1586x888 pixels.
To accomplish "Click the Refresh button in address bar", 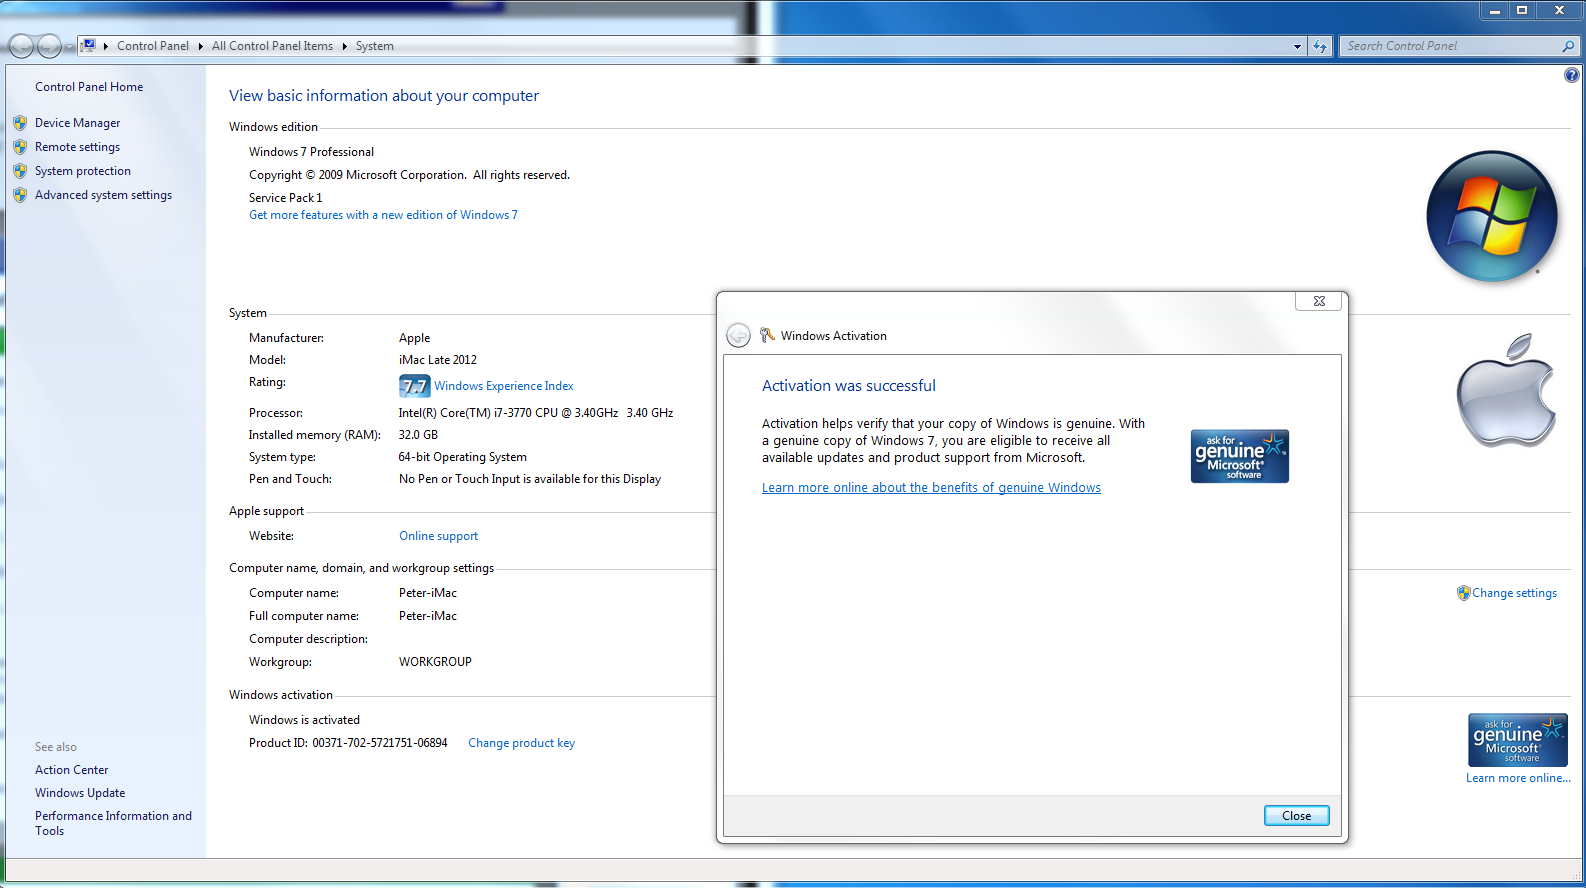I will [1320, 46].
